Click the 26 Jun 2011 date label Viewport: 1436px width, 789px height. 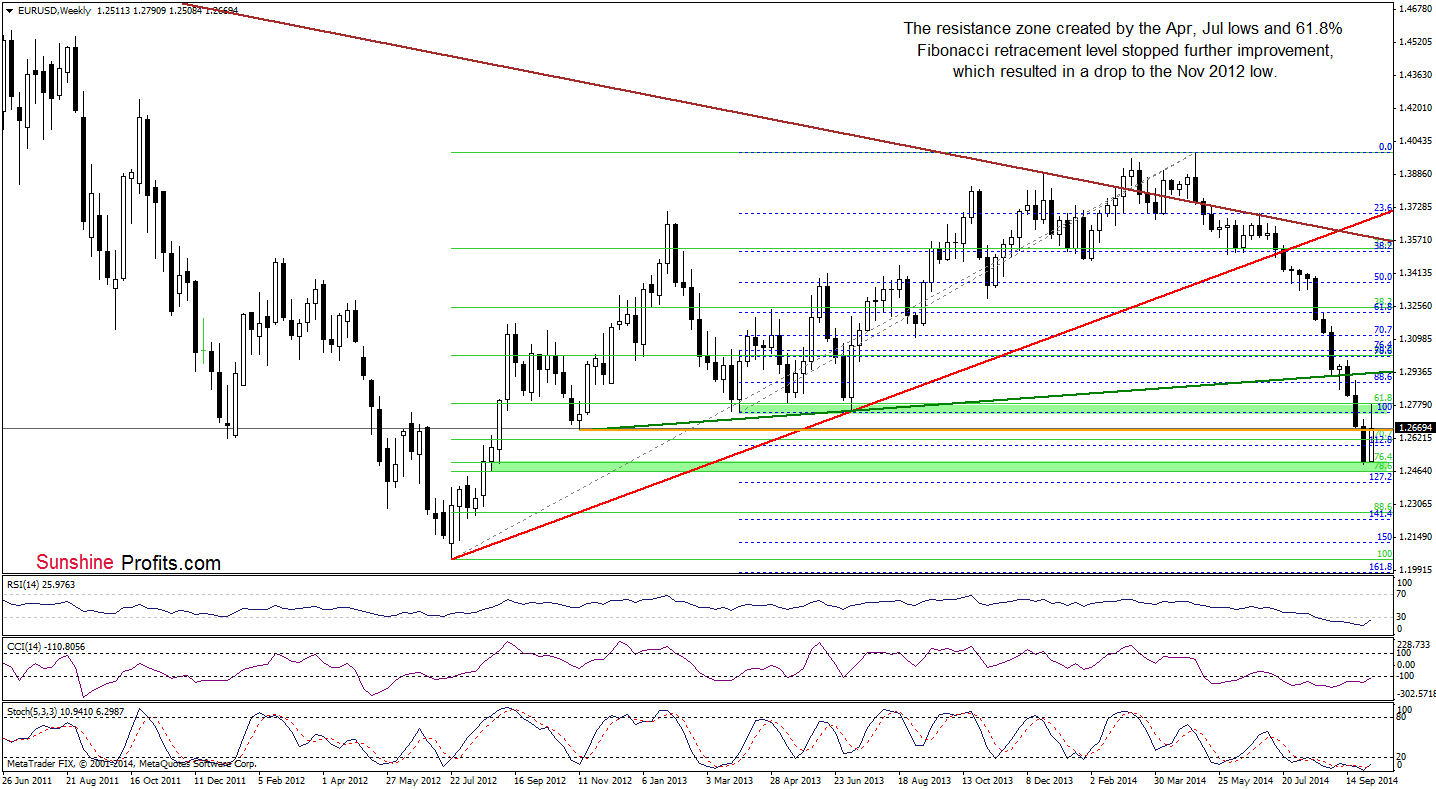click(x=26, y=780)
